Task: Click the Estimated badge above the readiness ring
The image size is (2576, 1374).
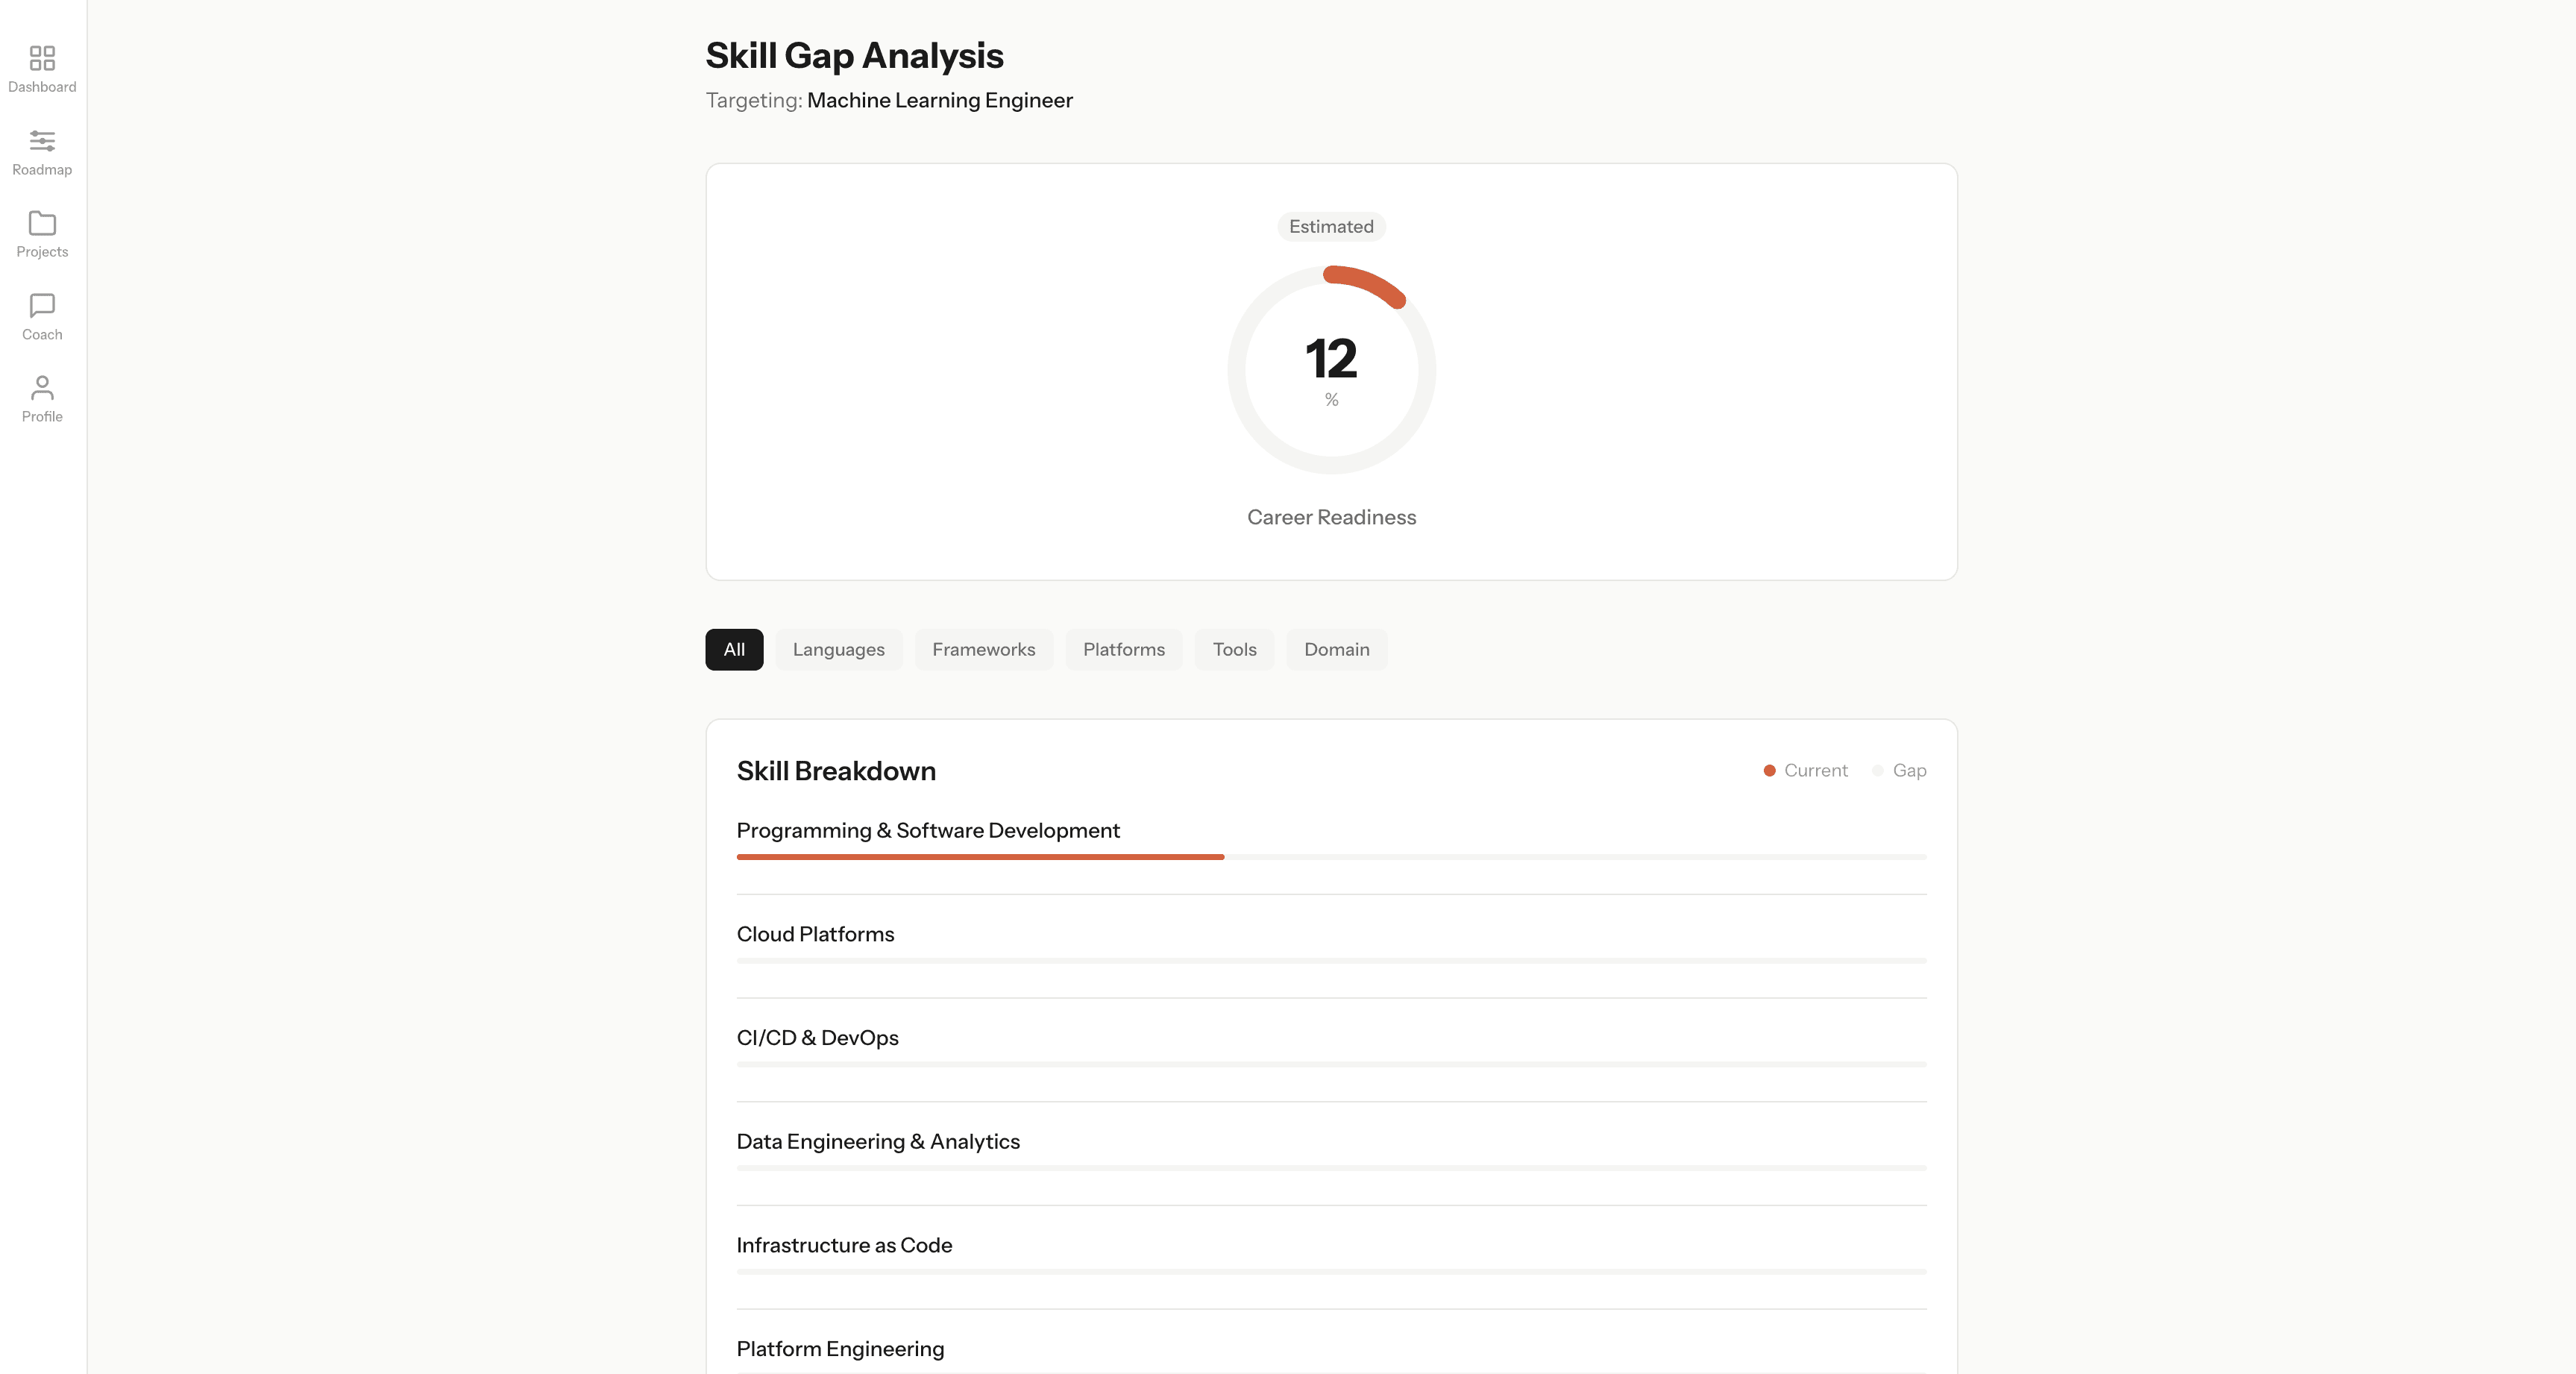Action: 1330,227
